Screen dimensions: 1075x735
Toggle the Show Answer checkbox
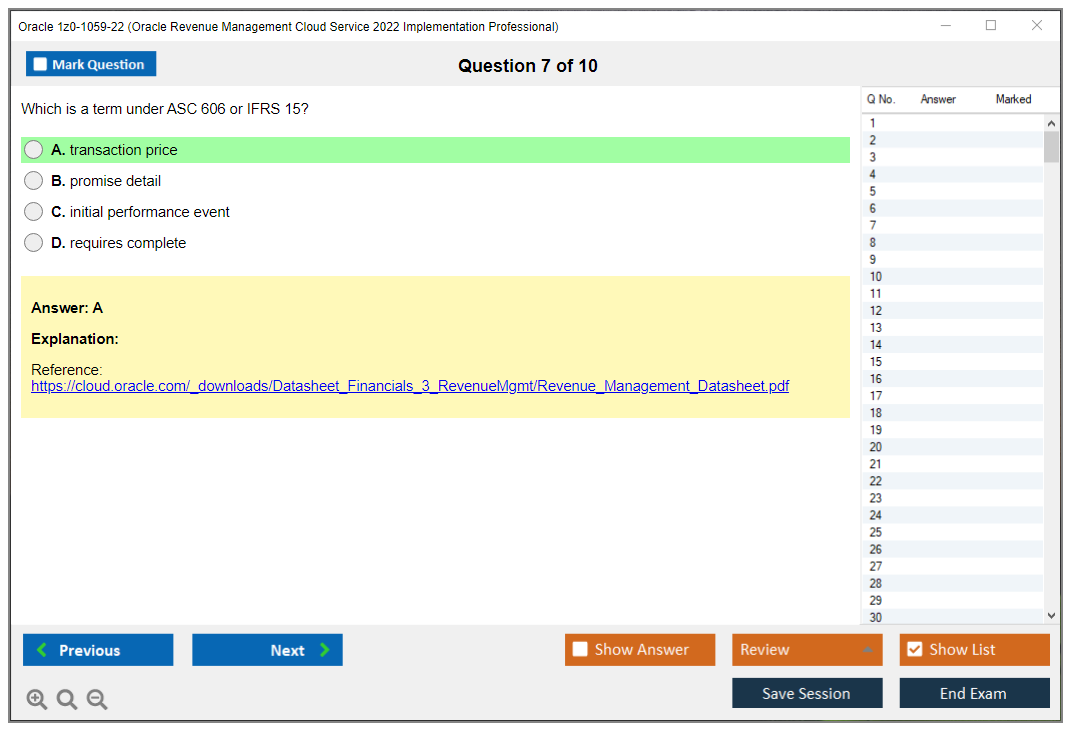(x=581, y=650)
